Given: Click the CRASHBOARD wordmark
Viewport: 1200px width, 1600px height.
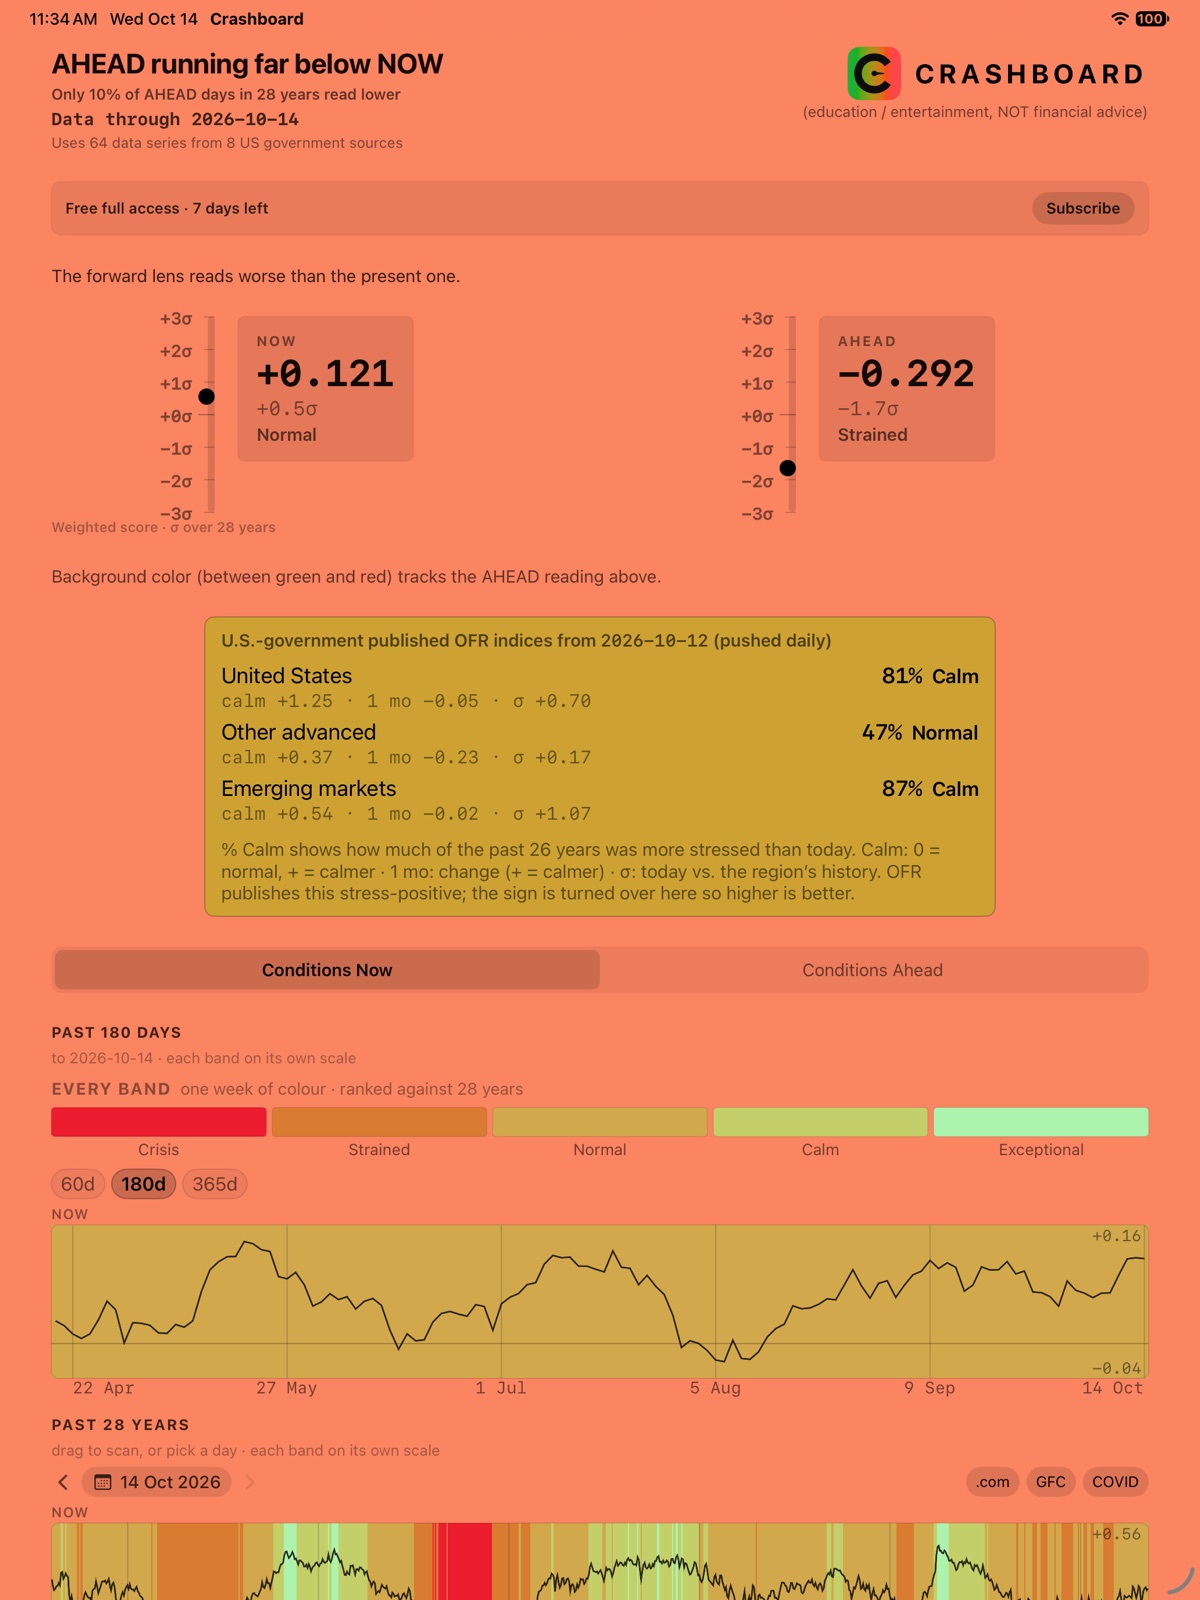Looking at the screenshot, I should pyautogui.click(x=1029, y=74).
